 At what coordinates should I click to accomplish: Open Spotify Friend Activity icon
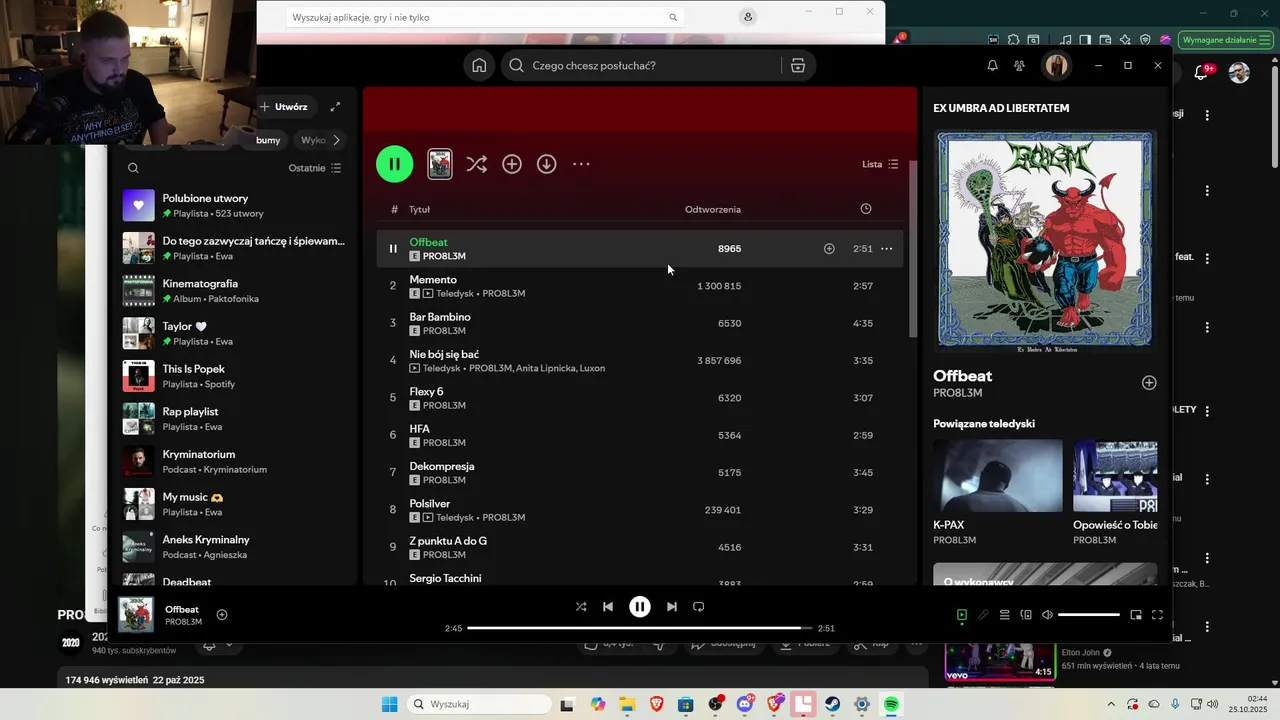[1019, 65]
